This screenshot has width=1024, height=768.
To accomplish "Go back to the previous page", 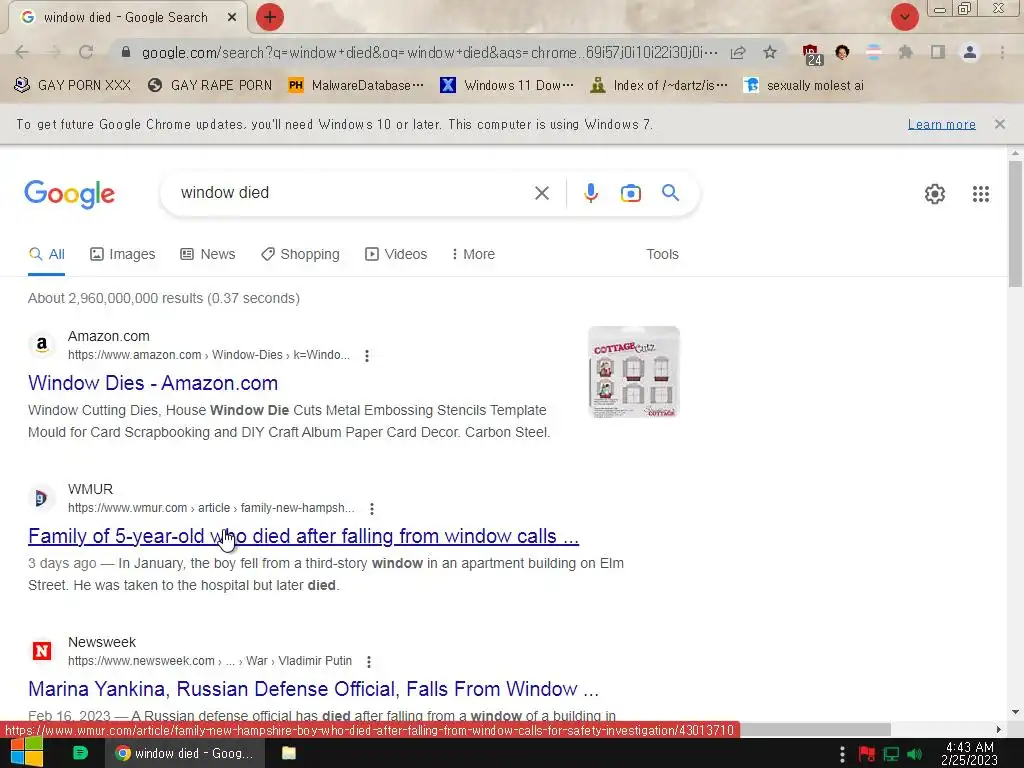I will click(x=22, y=52).
